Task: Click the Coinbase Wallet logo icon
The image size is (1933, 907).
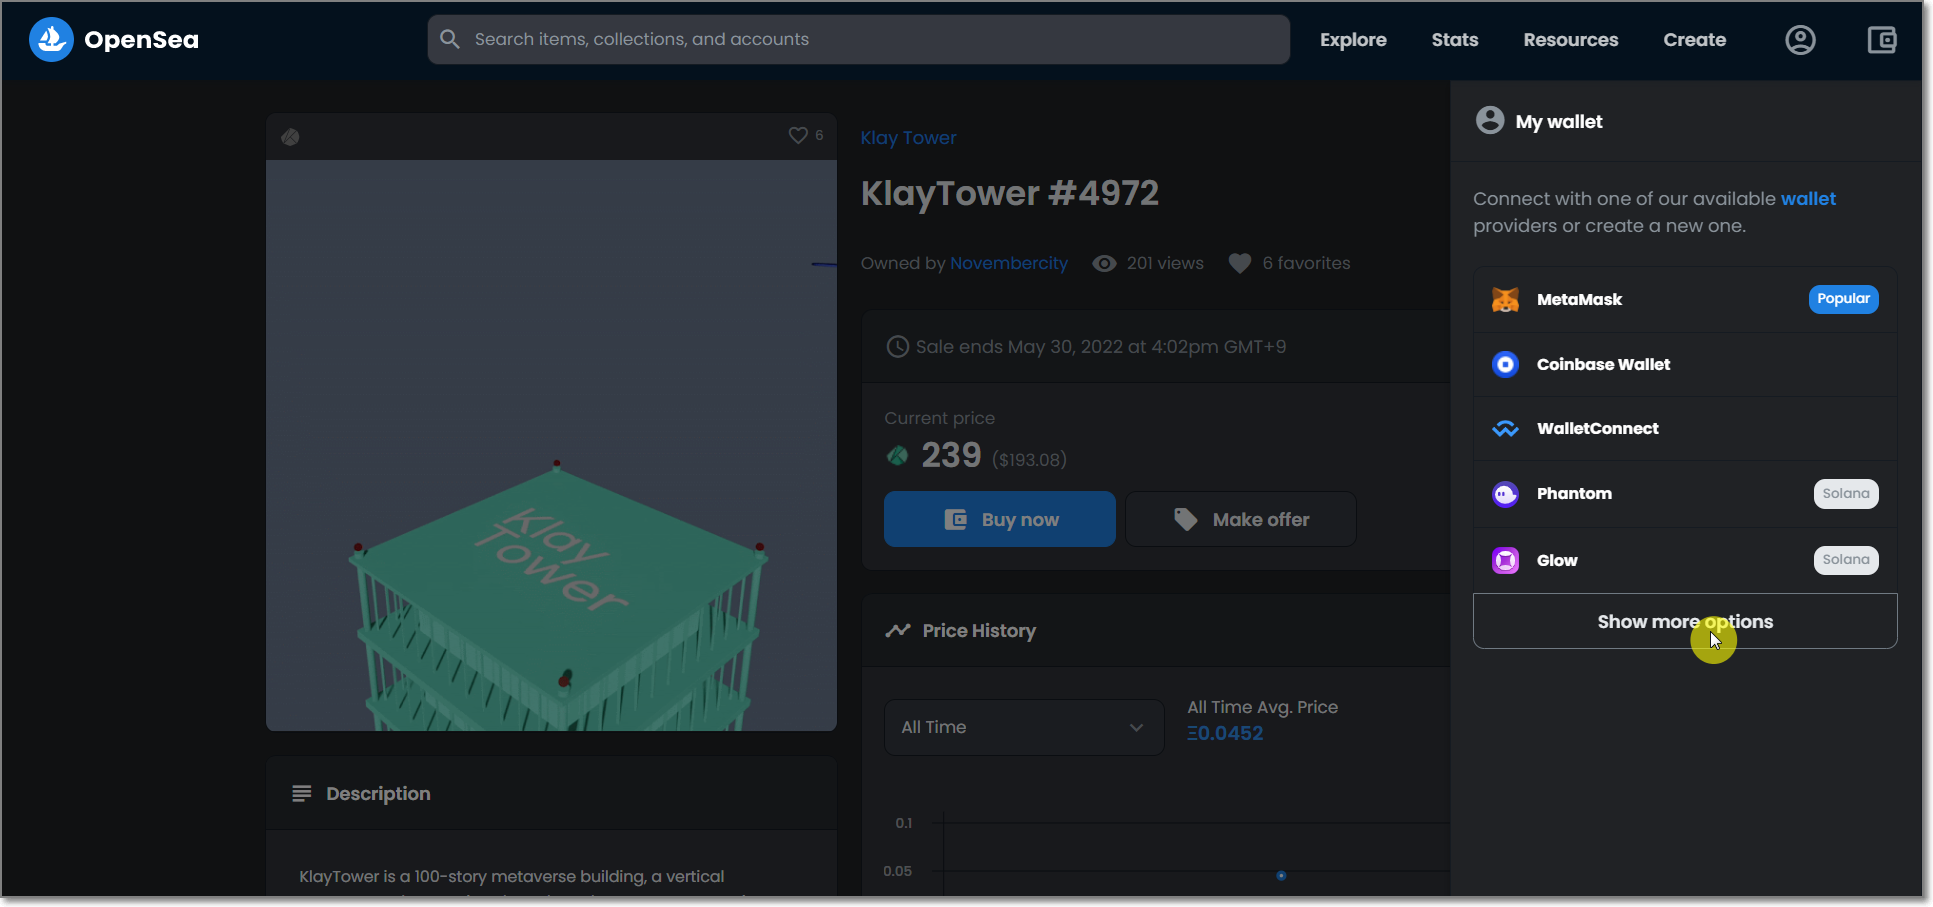Action: coord(1505,364)
